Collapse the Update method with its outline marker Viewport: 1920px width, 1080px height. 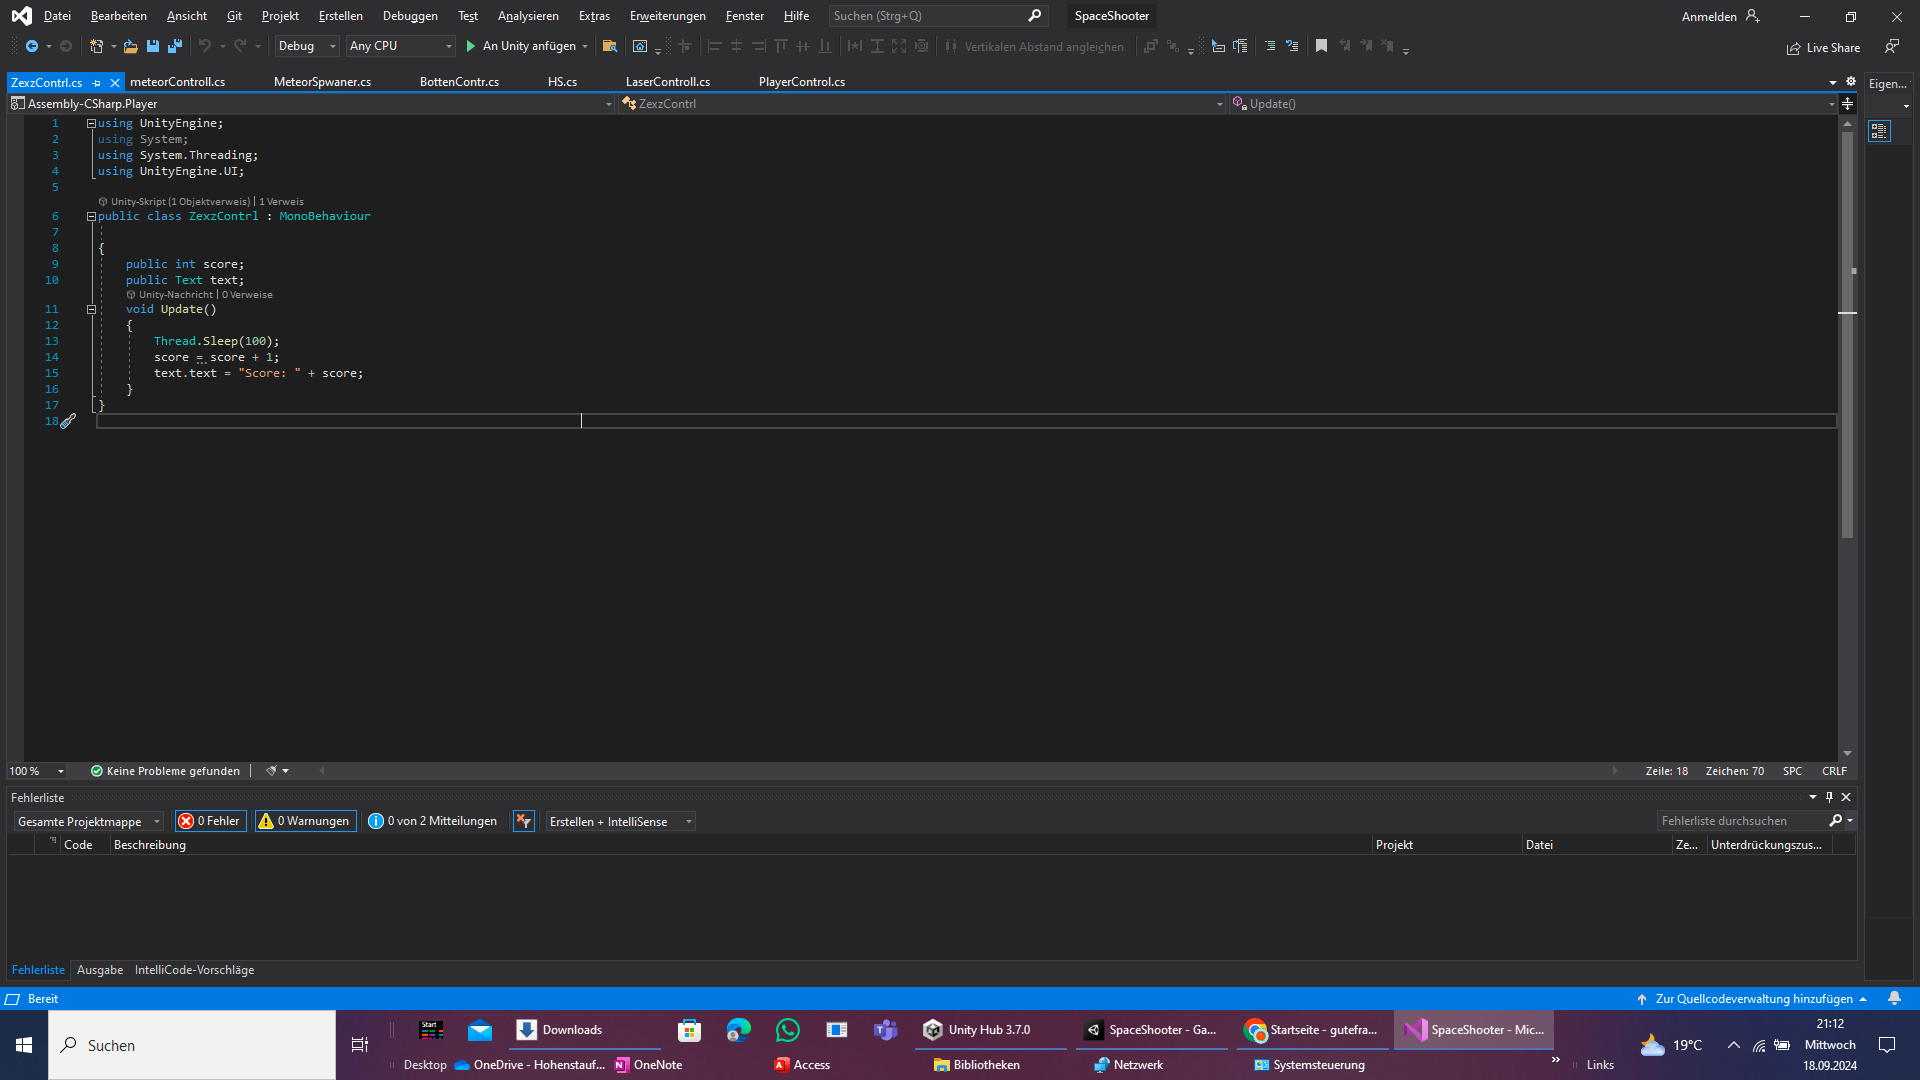[x=91, y=309]
